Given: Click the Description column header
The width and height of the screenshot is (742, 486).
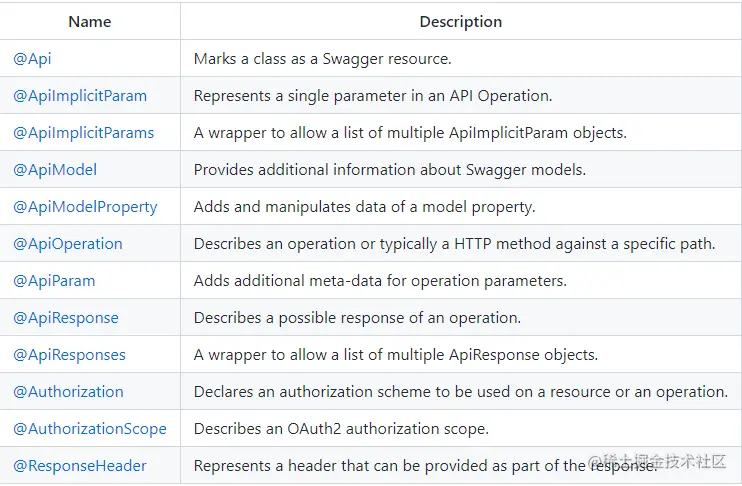Looking at the screenshot, I should (461, 21).
